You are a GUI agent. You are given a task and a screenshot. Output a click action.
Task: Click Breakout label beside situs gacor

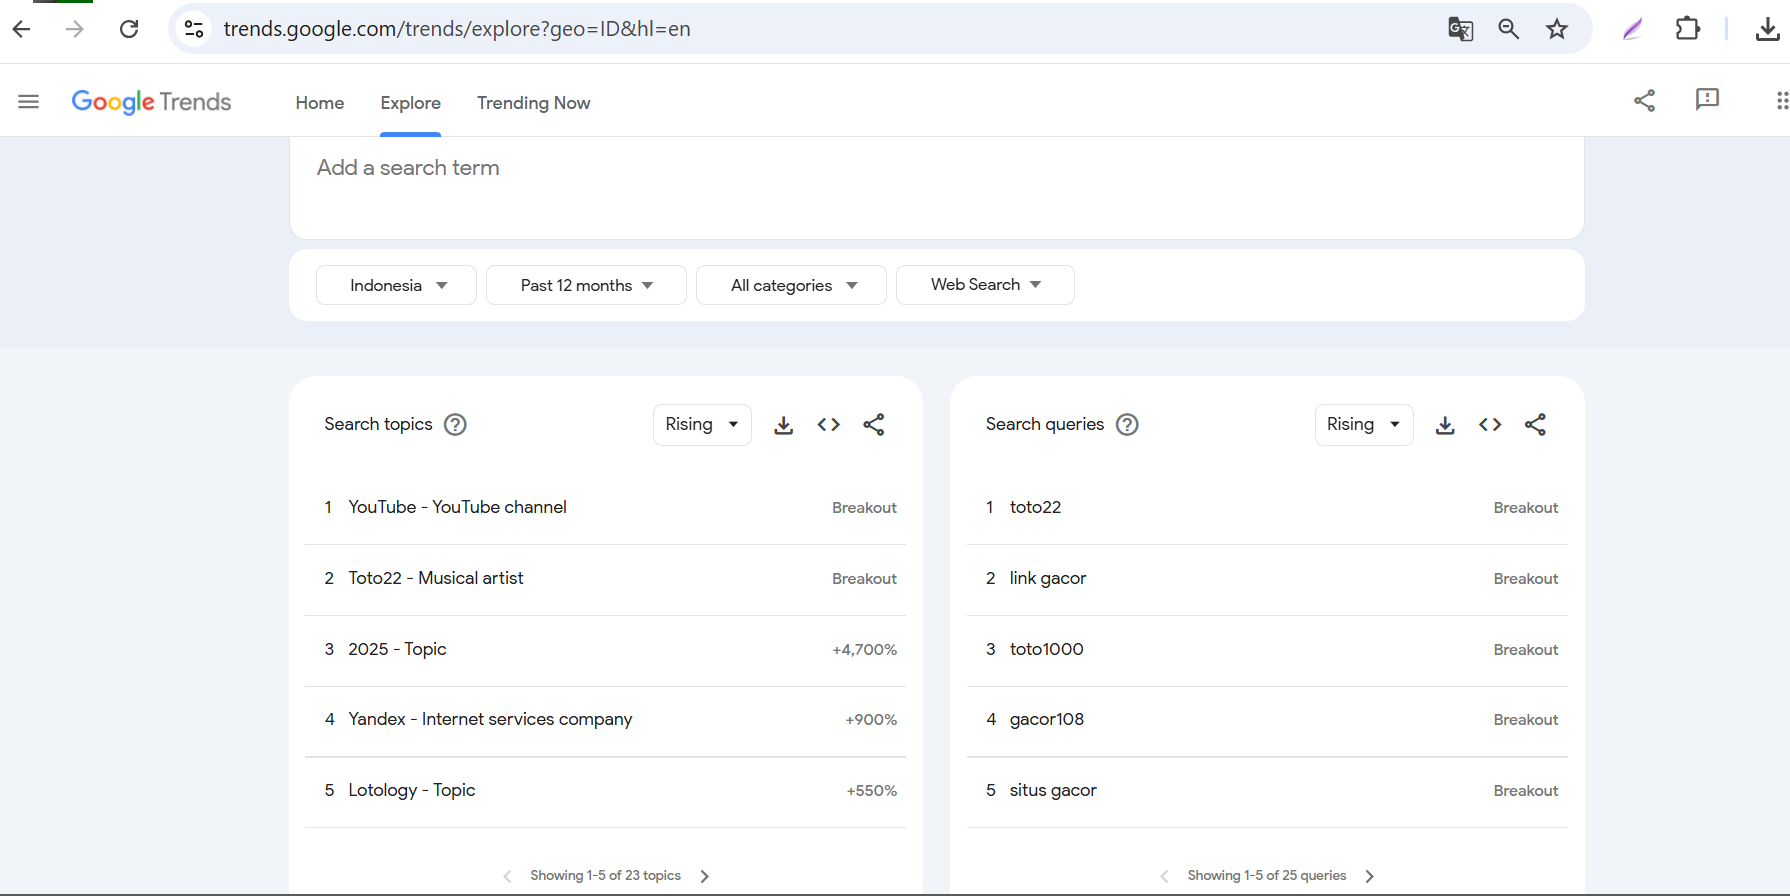(x=1526, y=791)
